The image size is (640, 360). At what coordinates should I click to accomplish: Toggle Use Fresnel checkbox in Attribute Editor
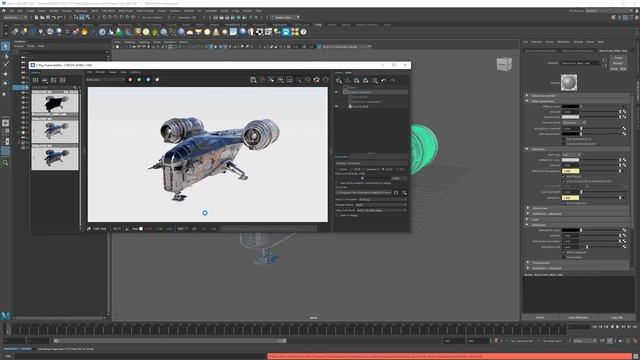(x=564, y=177)
